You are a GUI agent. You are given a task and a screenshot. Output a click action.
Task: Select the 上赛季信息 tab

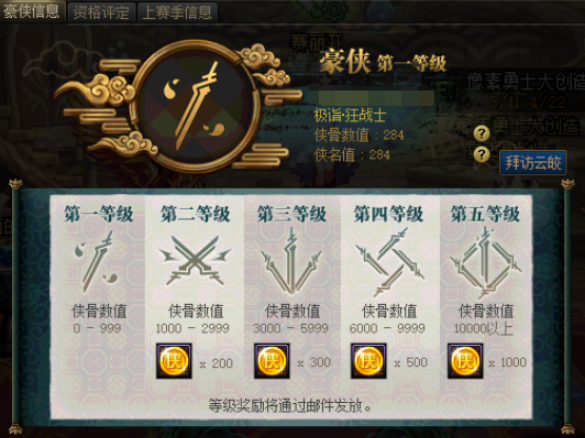point(177,12)
